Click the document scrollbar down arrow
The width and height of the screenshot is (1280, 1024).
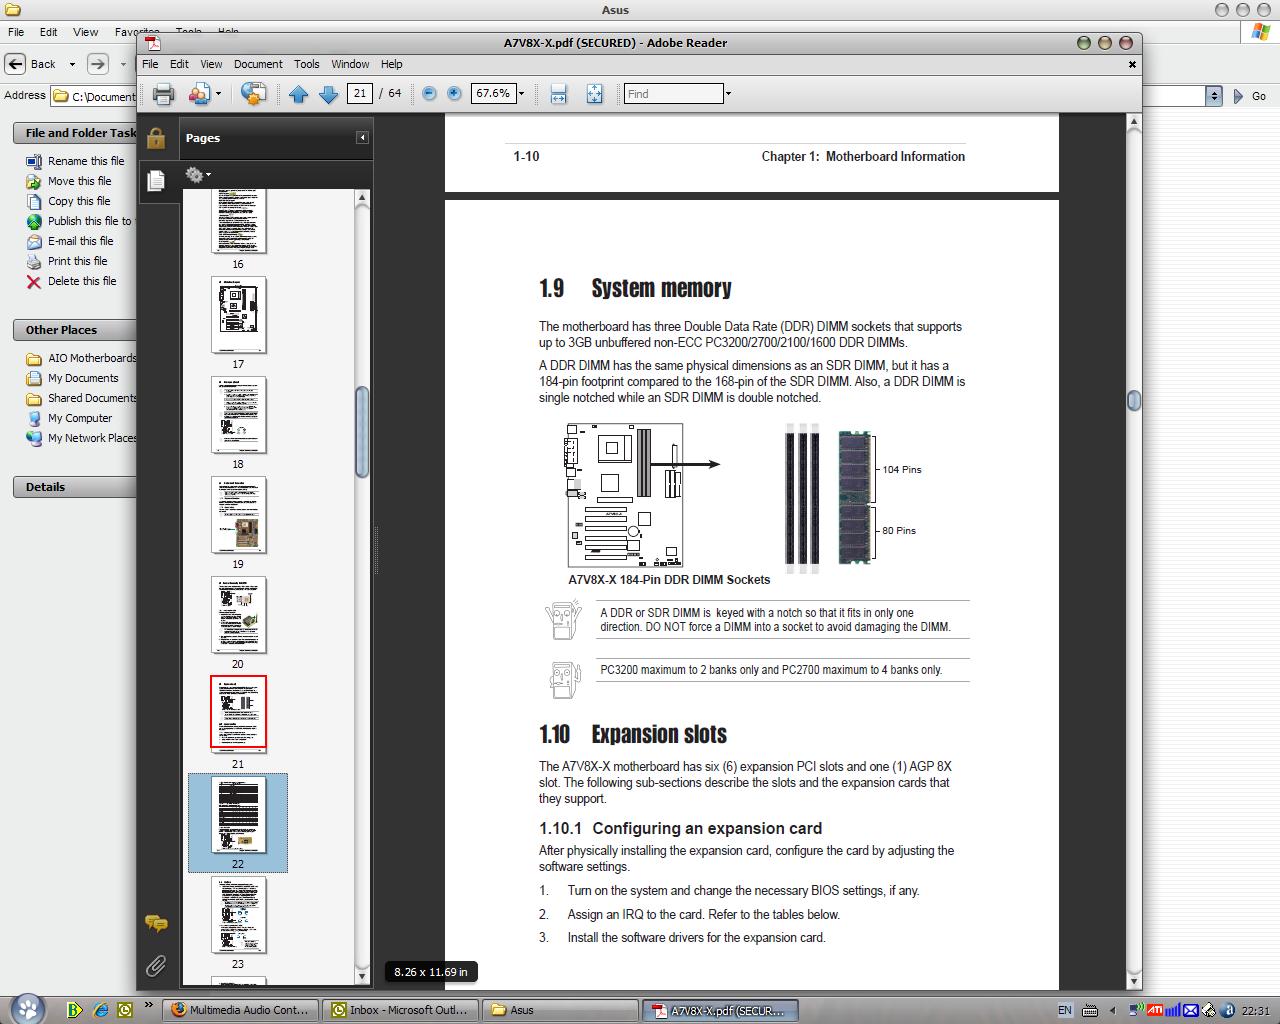point(1133,981)
